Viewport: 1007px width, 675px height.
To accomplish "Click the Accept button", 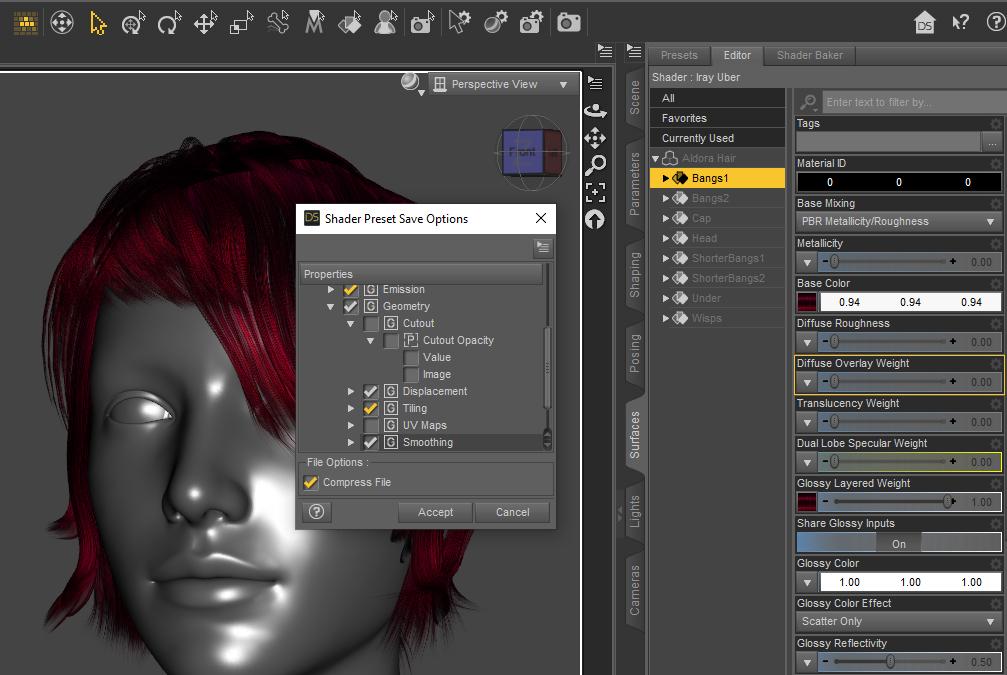I will (435, 512).
